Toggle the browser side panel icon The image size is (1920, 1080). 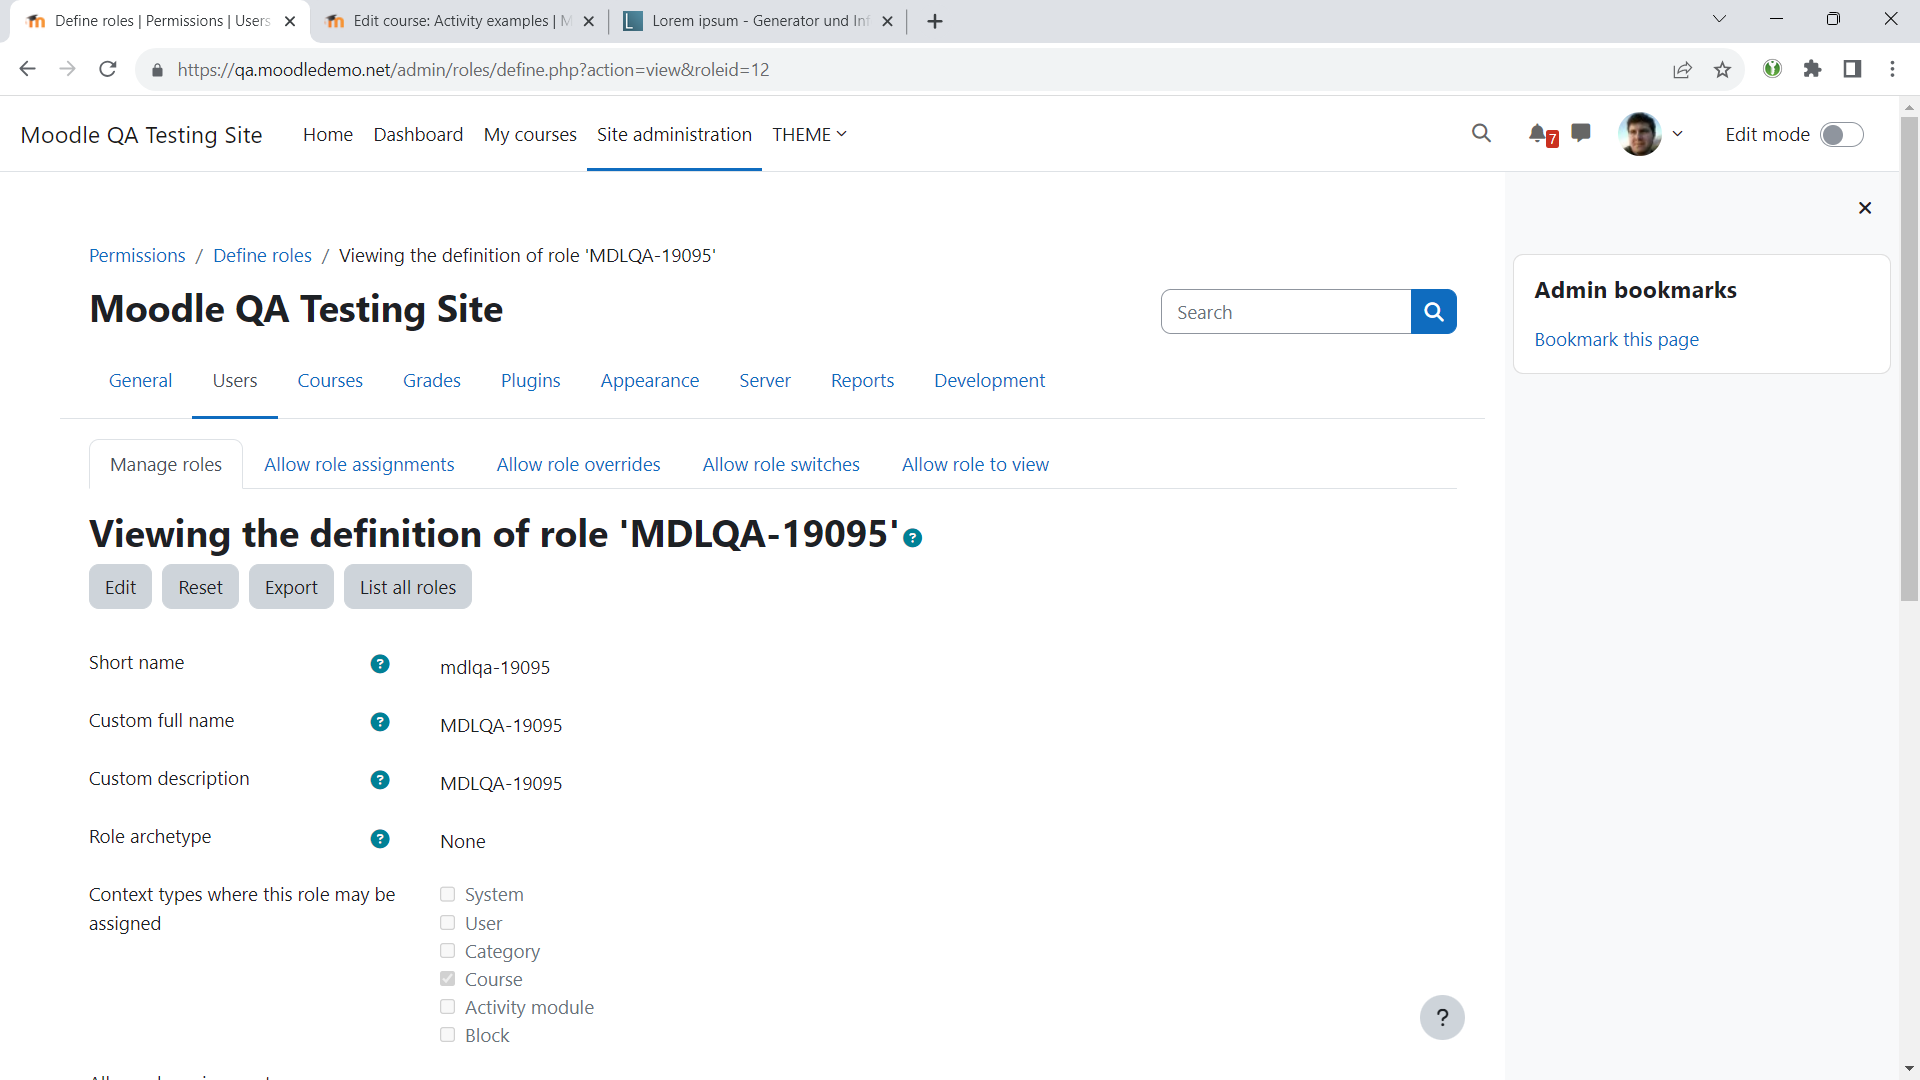tap(1852, 69)
